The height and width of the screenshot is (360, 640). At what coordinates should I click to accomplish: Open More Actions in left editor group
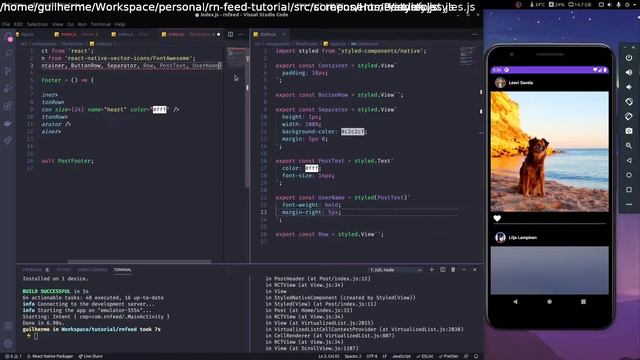coord(241,34)
